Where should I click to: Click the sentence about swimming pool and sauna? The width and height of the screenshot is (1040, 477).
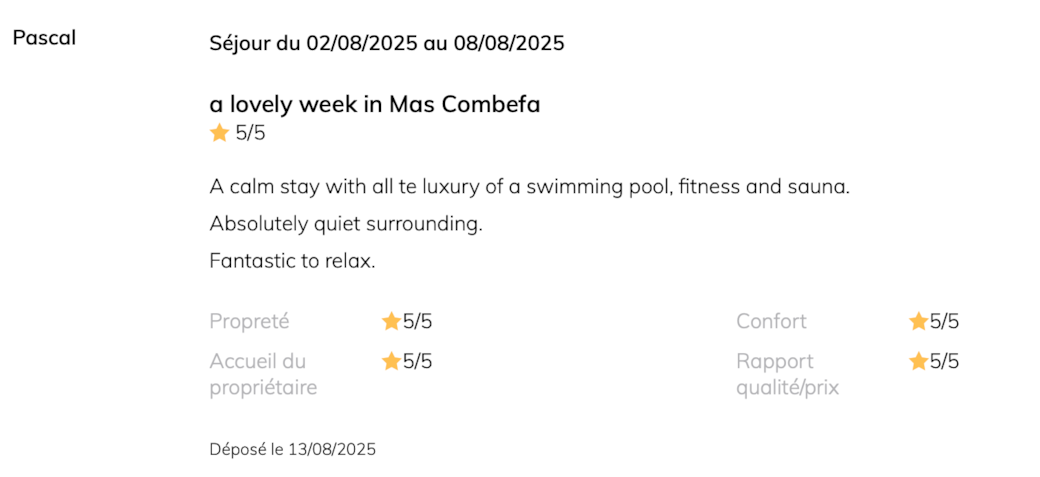click(x=529, y=187)
